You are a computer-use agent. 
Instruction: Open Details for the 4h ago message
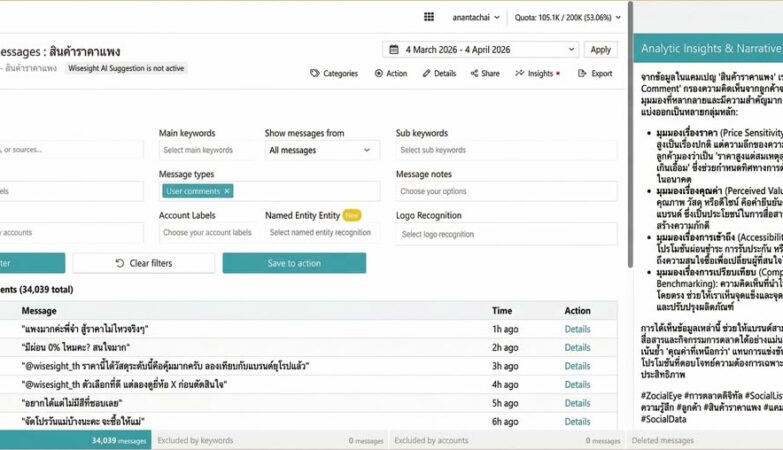577,385
